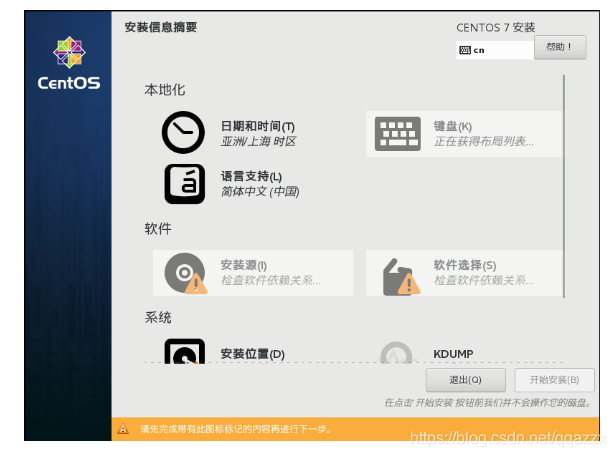Click the 退出(Q) quit button

point(466,380)
